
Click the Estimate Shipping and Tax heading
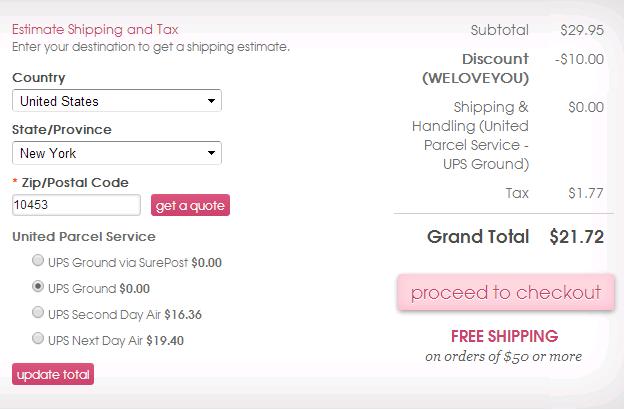95,29
